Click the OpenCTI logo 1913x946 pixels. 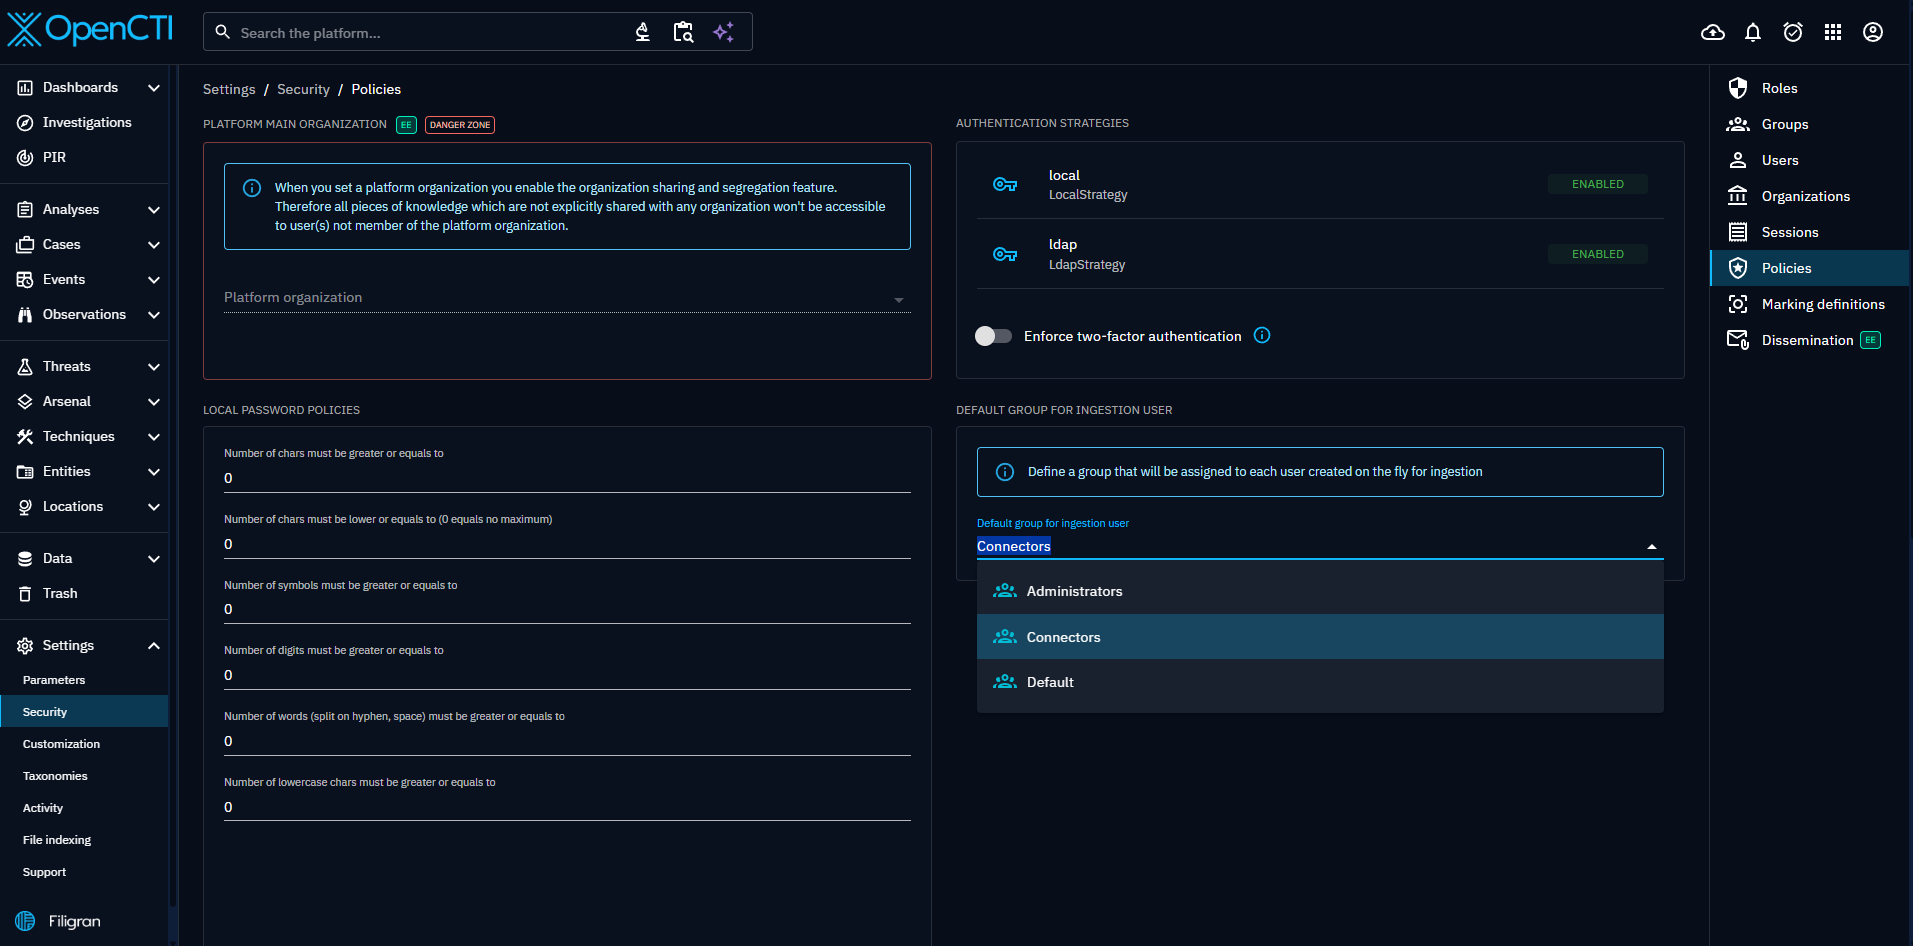coord(90,30)
